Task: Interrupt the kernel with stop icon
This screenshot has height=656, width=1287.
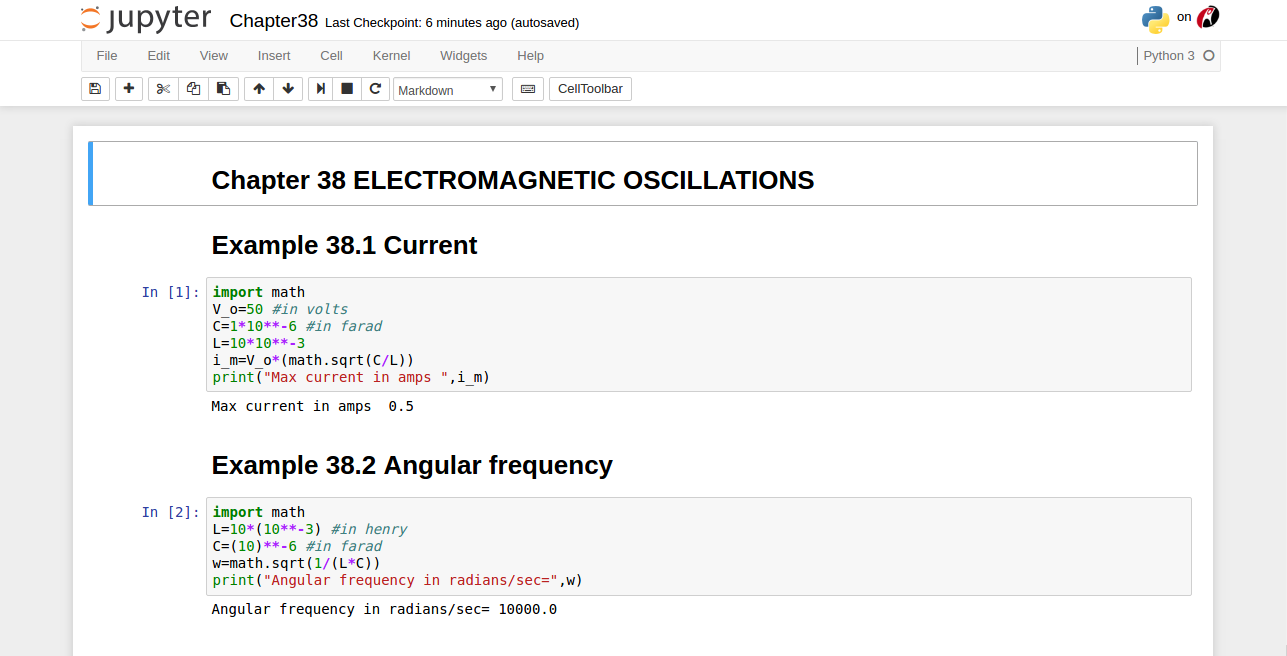Action: pyautogui.click(x=347, y=89)
